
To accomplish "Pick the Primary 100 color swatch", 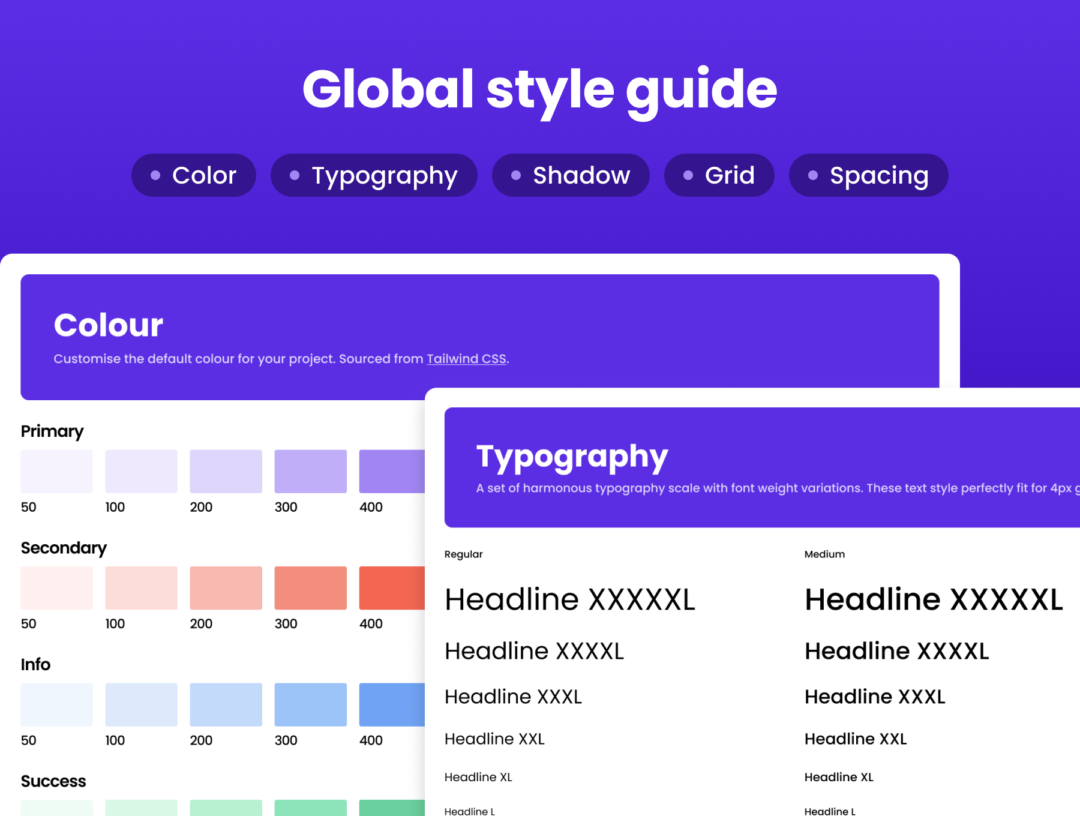I will (x=141, y=472).
